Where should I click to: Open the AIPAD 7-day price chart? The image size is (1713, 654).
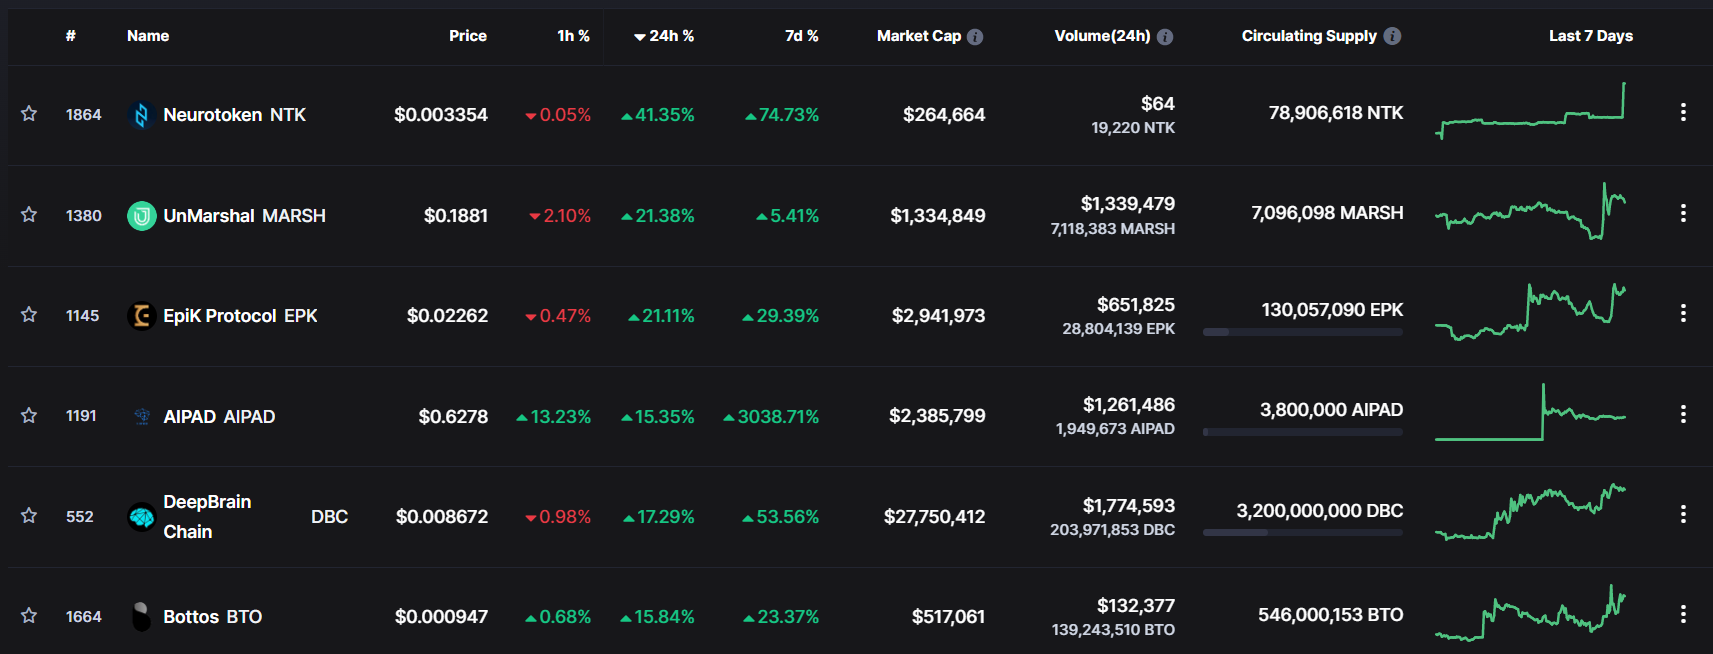[x=1530, y=412]
